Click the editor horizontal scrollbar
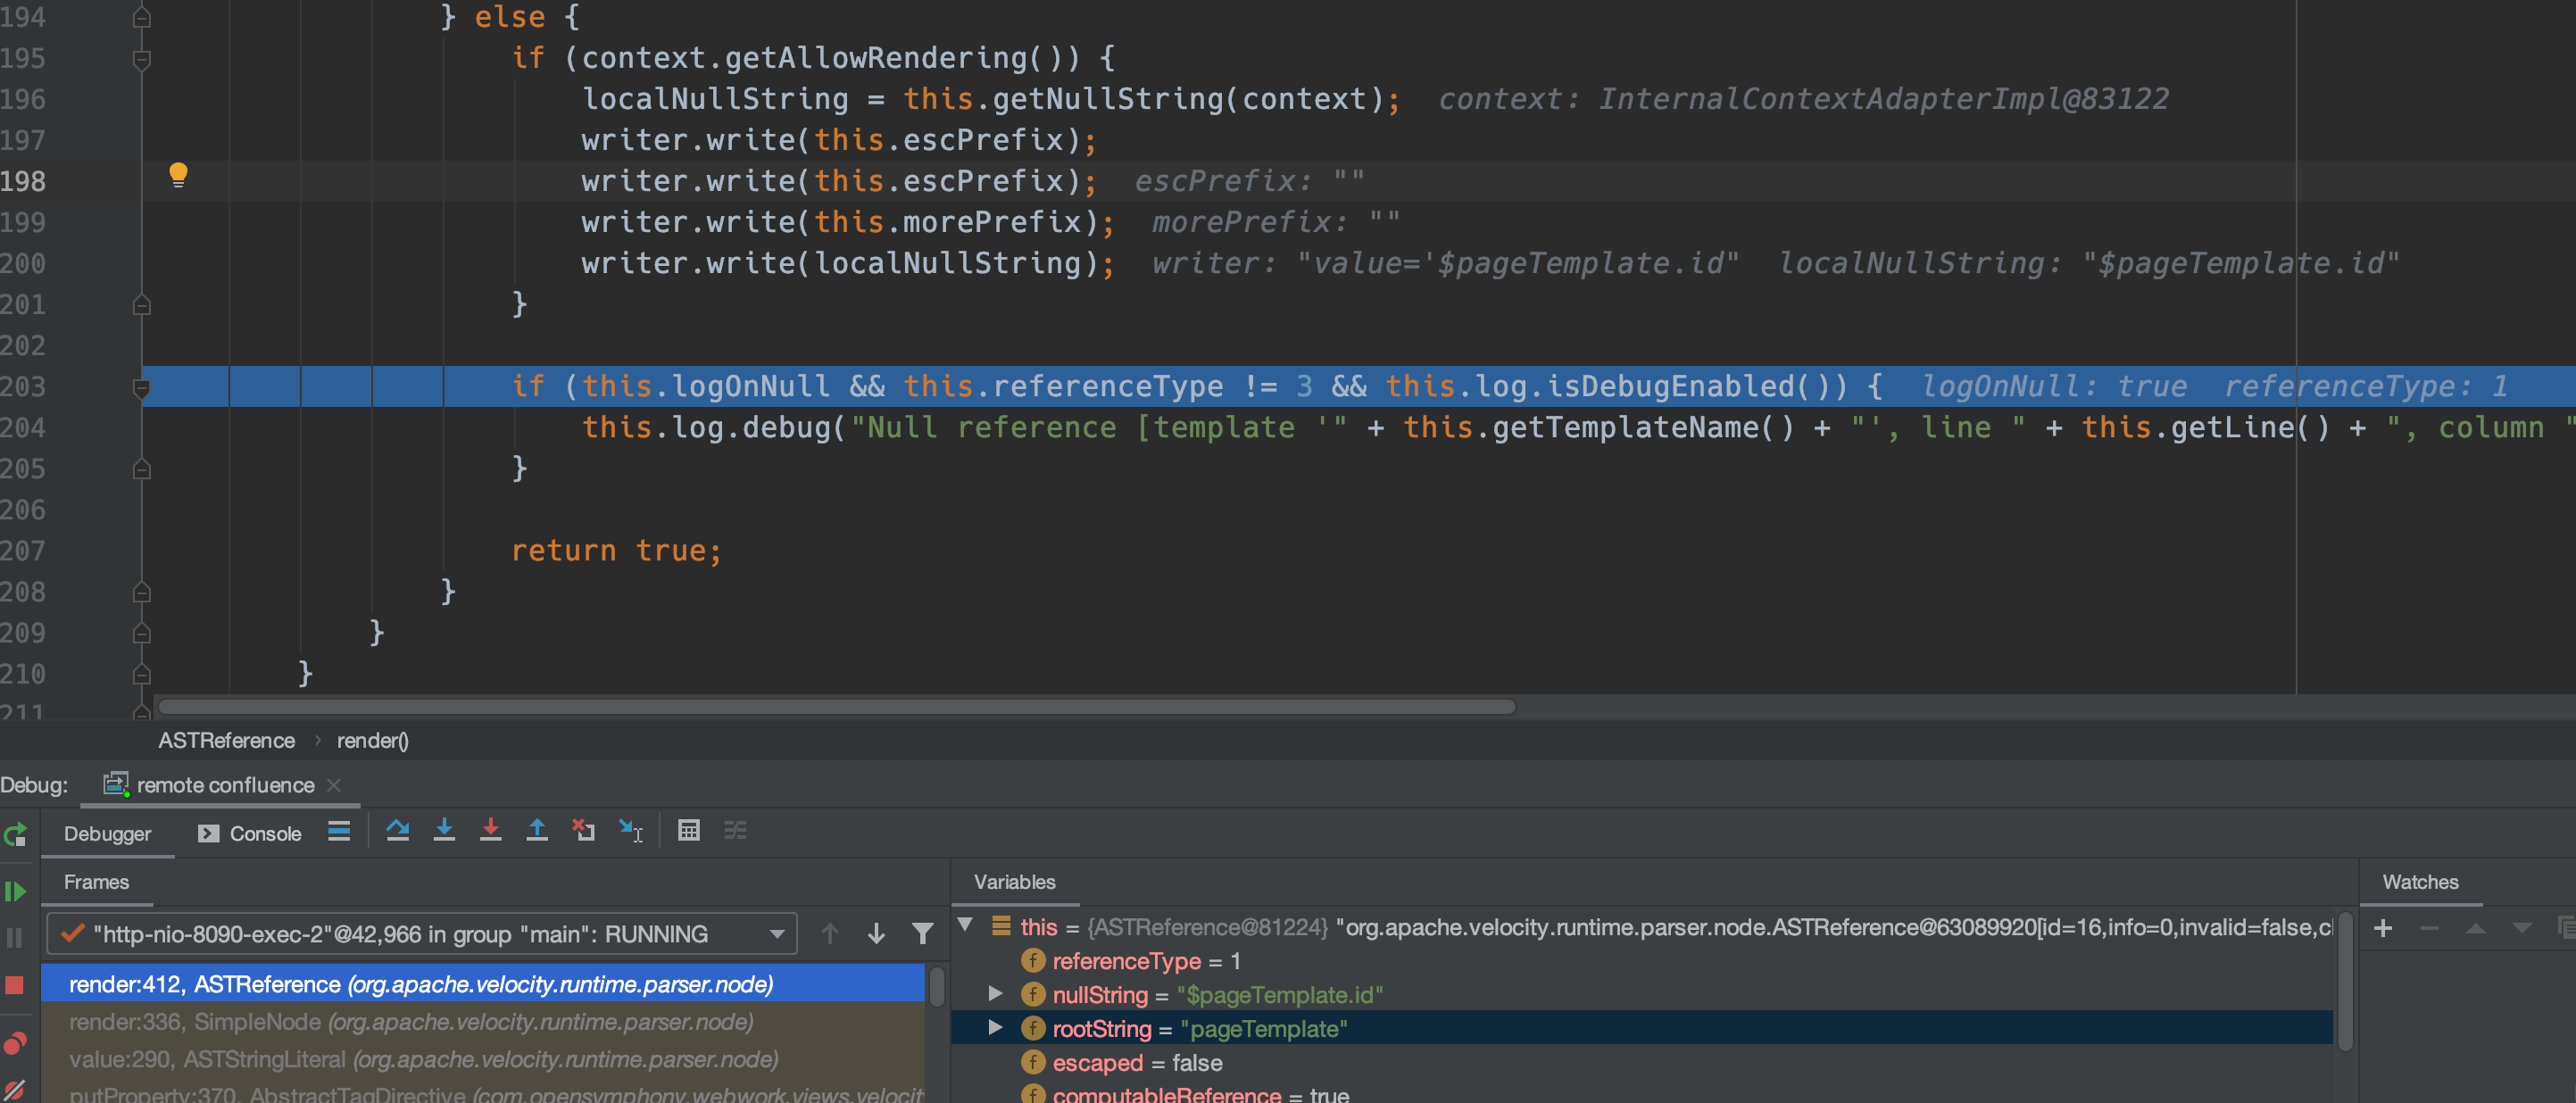This screenshot has width=2576, height=1103. (836, 707)
